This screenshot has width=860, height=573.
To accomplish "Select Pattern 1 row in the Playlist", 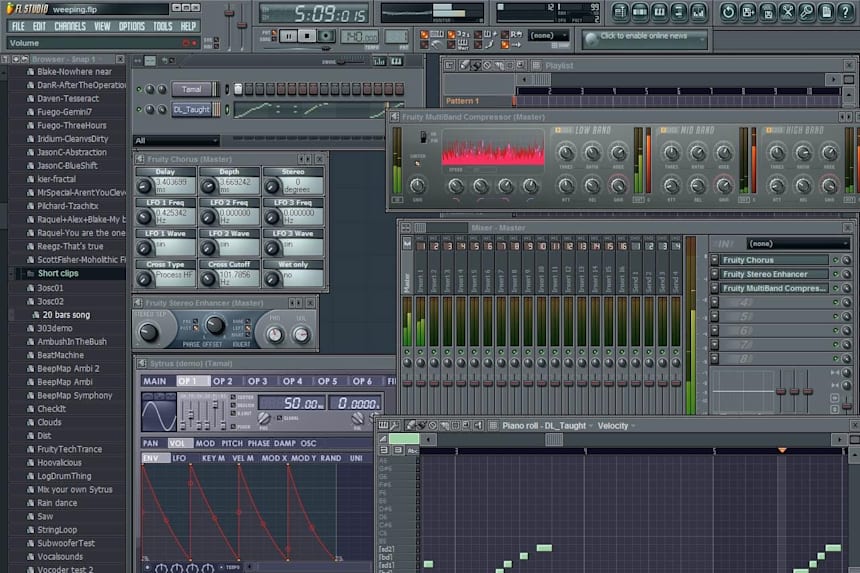I will 476,101.
